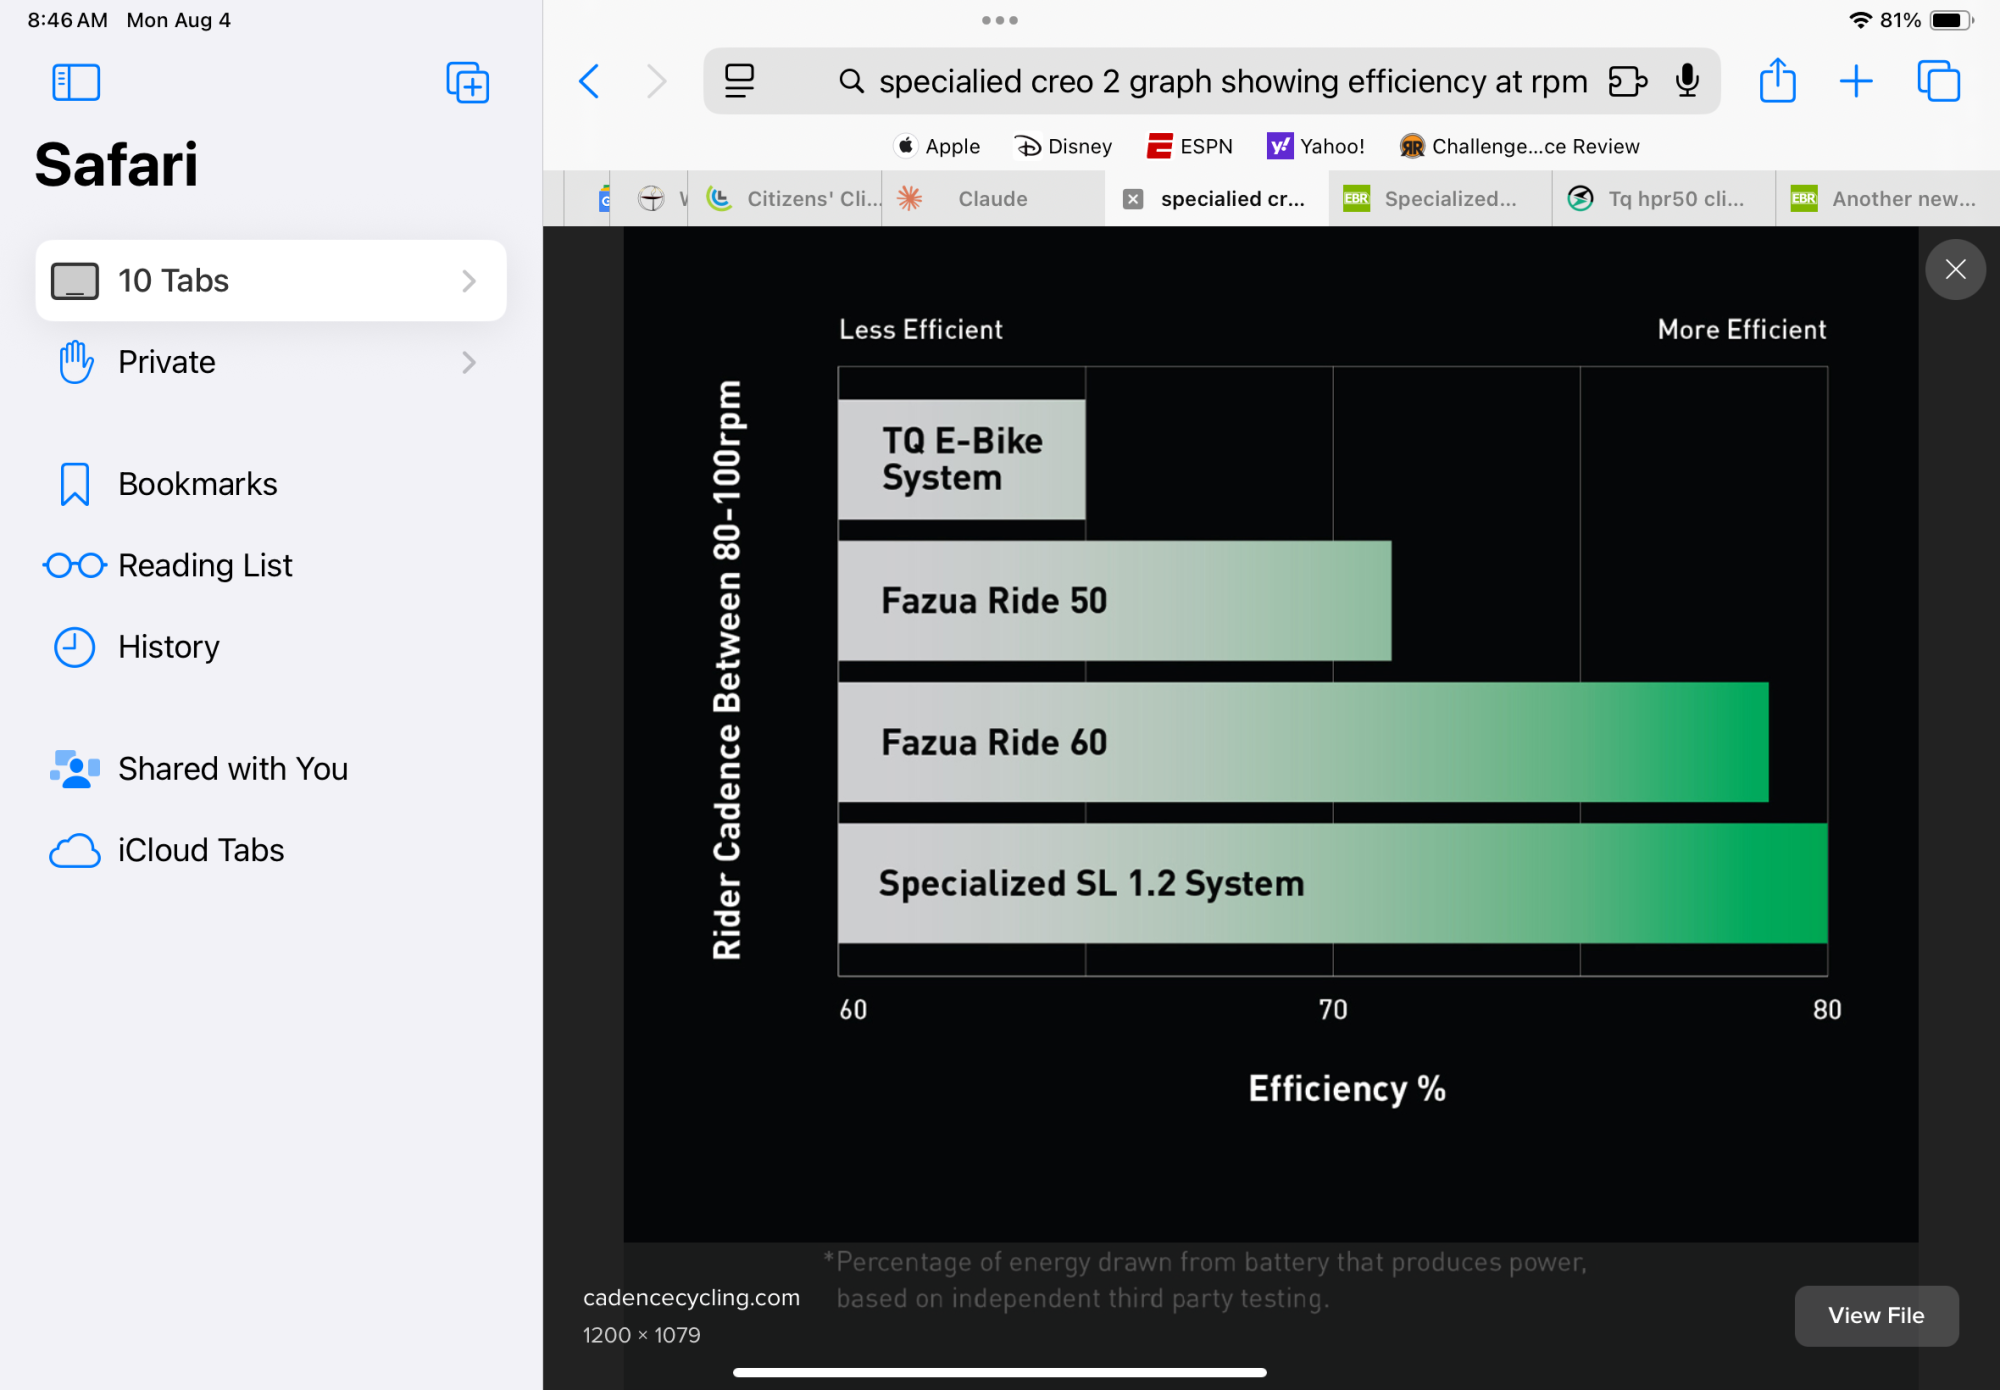Tap the microphone dictation icon
The image size is (2000, 1390).
tap(1687, 81)
